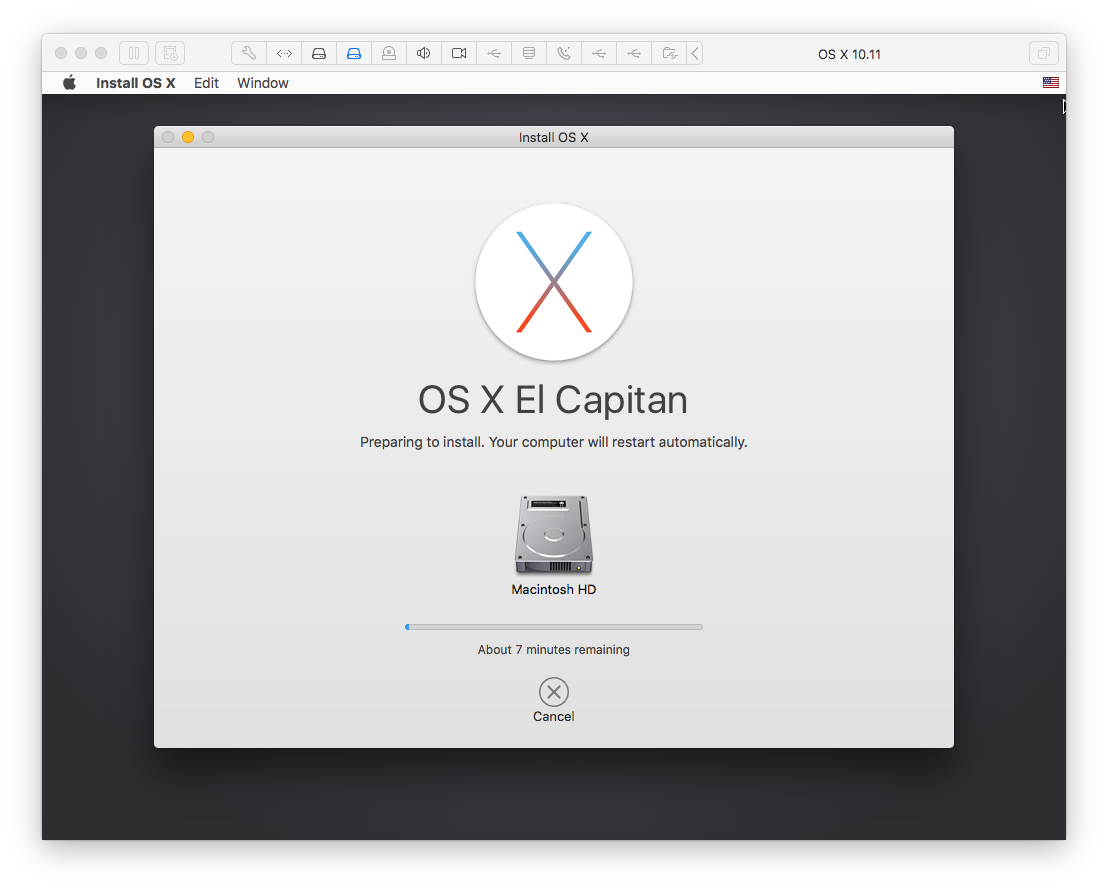Open the US flag input menu

coord(1051,82)
